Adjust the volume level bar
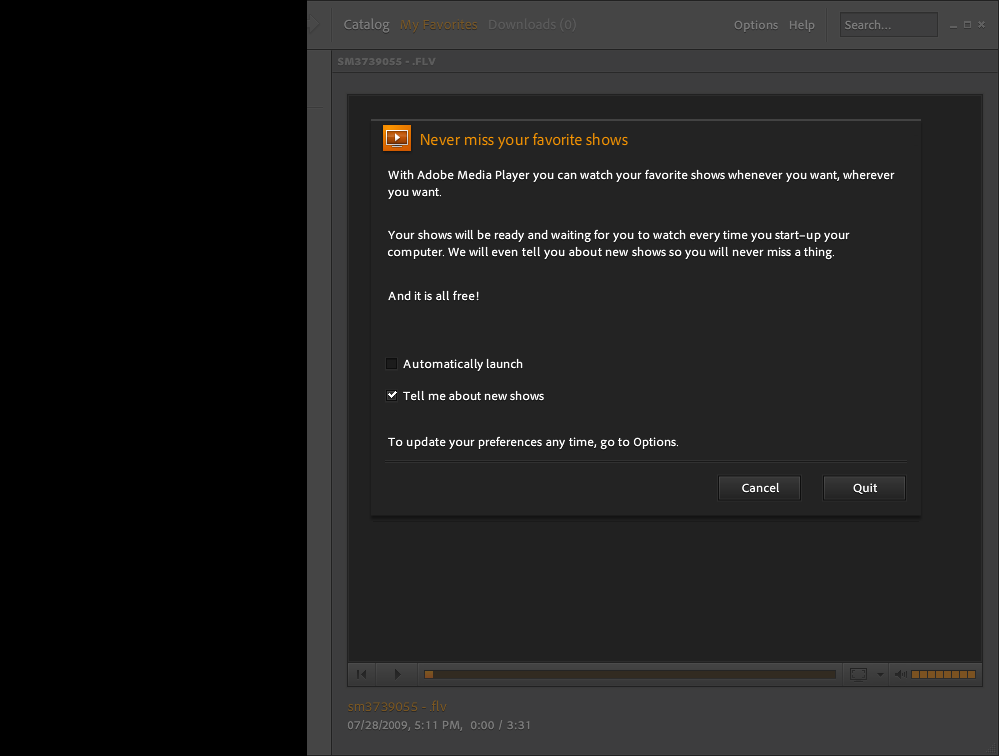This screenshot has width=999, height=756. [x=942, y=674]
